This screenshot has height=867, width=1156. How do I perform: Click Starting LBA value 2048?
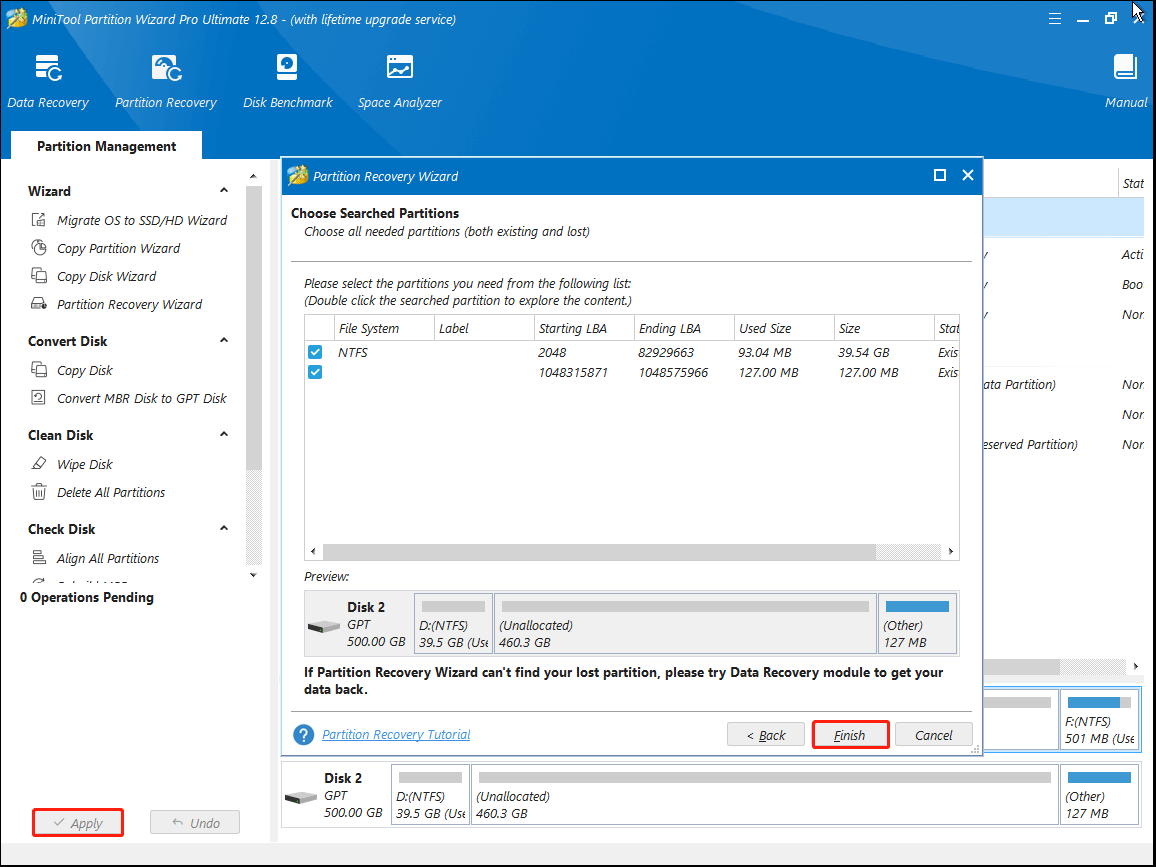[552, 352]
